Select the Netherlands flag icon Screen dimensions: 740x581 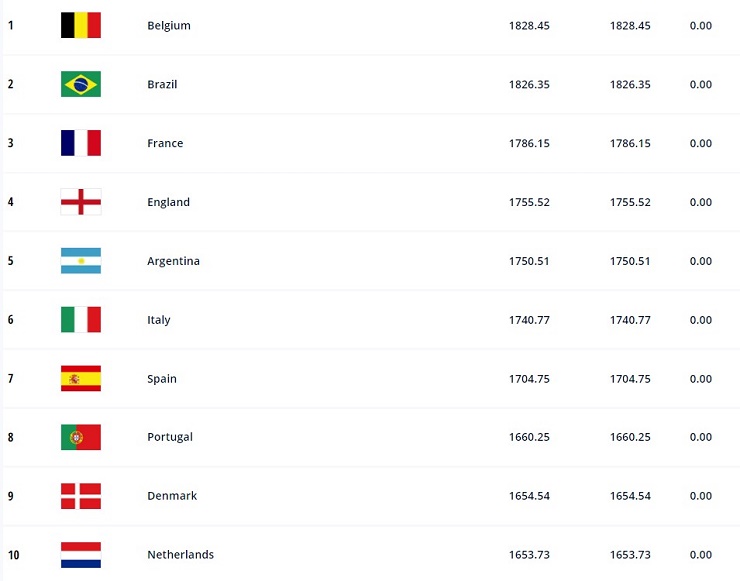pos(81,555)
